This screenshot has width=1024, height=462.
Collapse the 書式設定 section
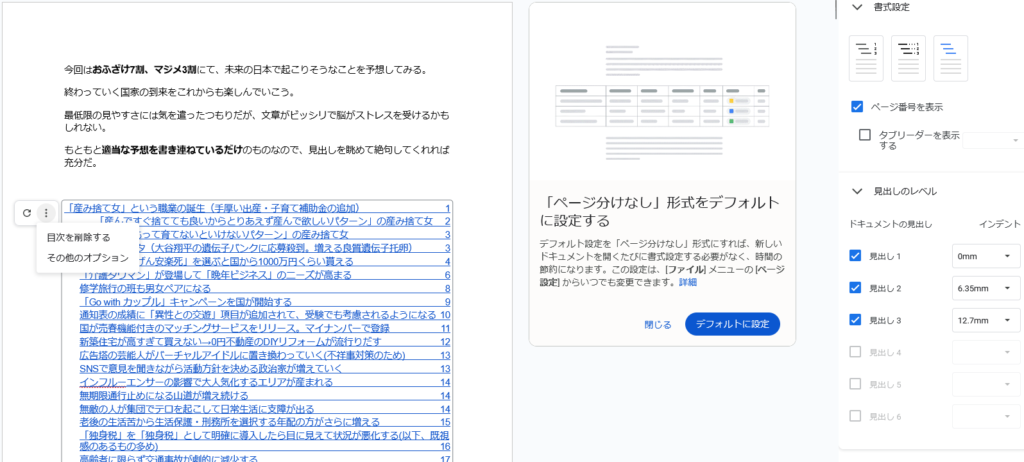856,7
